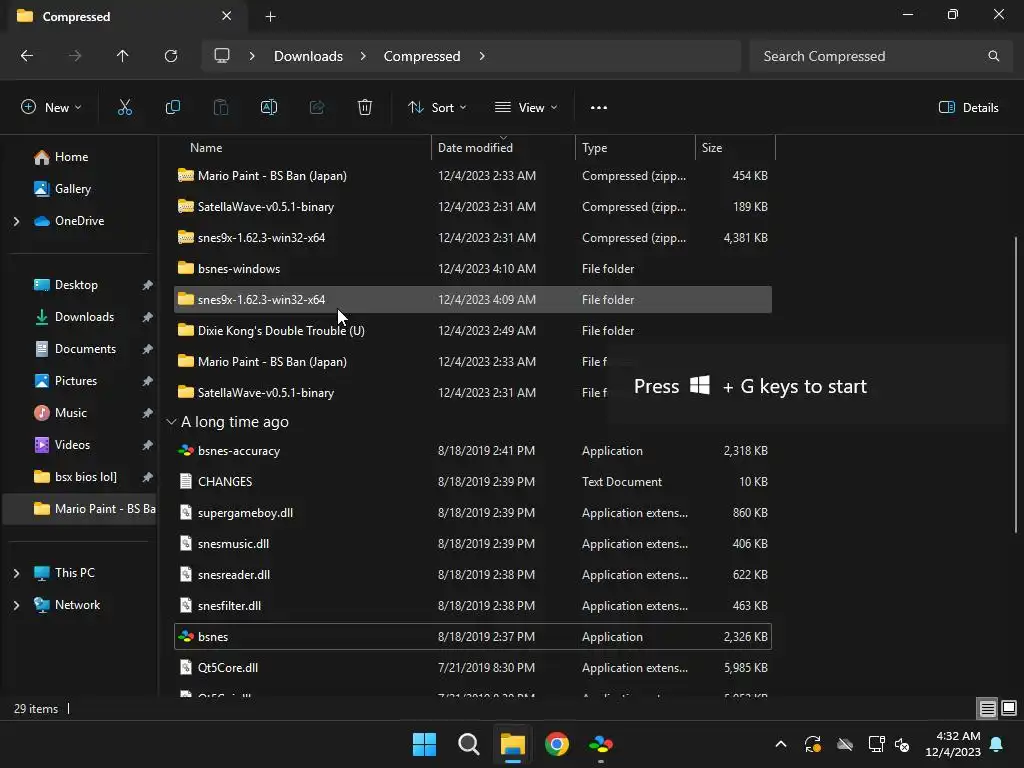The width and height of the screenshot is (1024, 768).
Task: Click the Copy toolbar icon
Action: (x=173, y=108)
